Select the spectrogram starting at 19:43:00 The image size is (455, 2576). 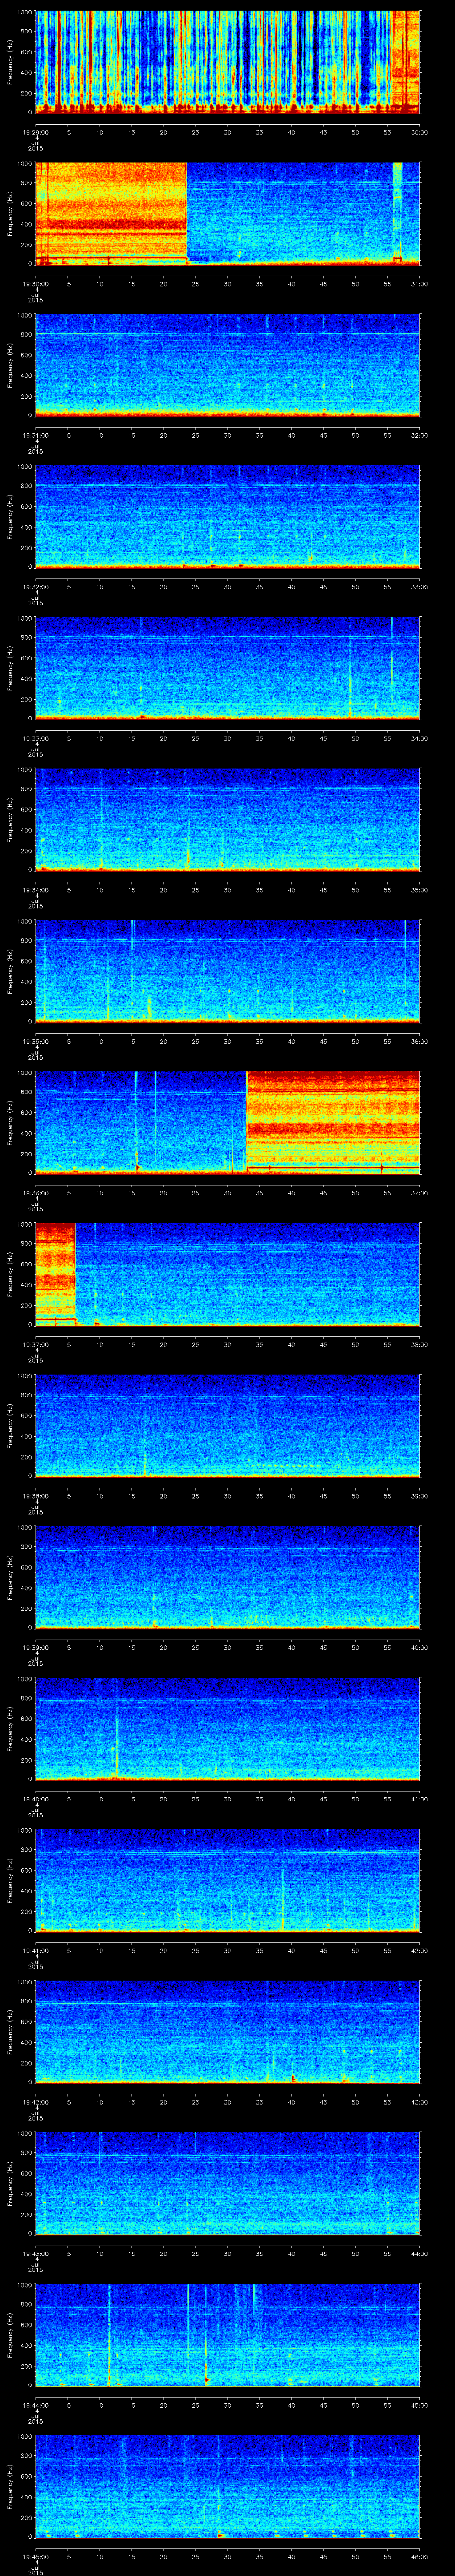pyautogui.click(x=227, y=2183)
